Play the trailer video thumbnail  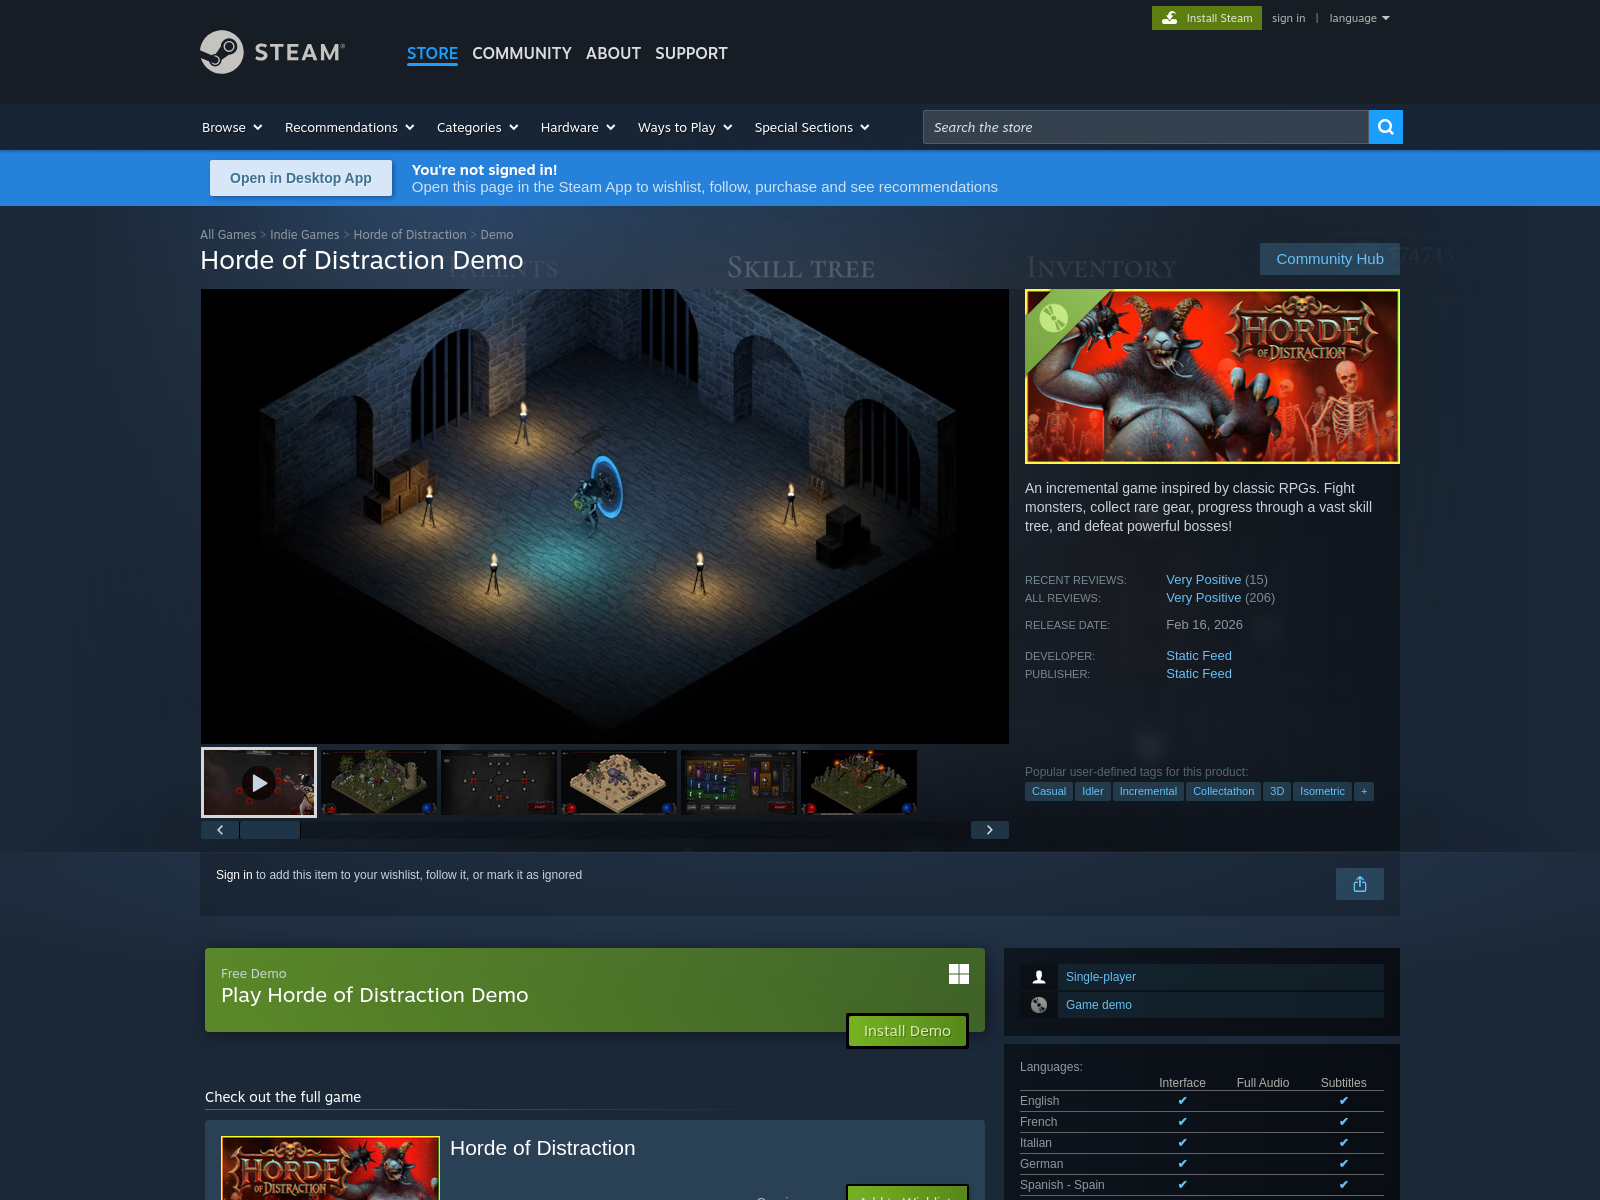point(259,782)
